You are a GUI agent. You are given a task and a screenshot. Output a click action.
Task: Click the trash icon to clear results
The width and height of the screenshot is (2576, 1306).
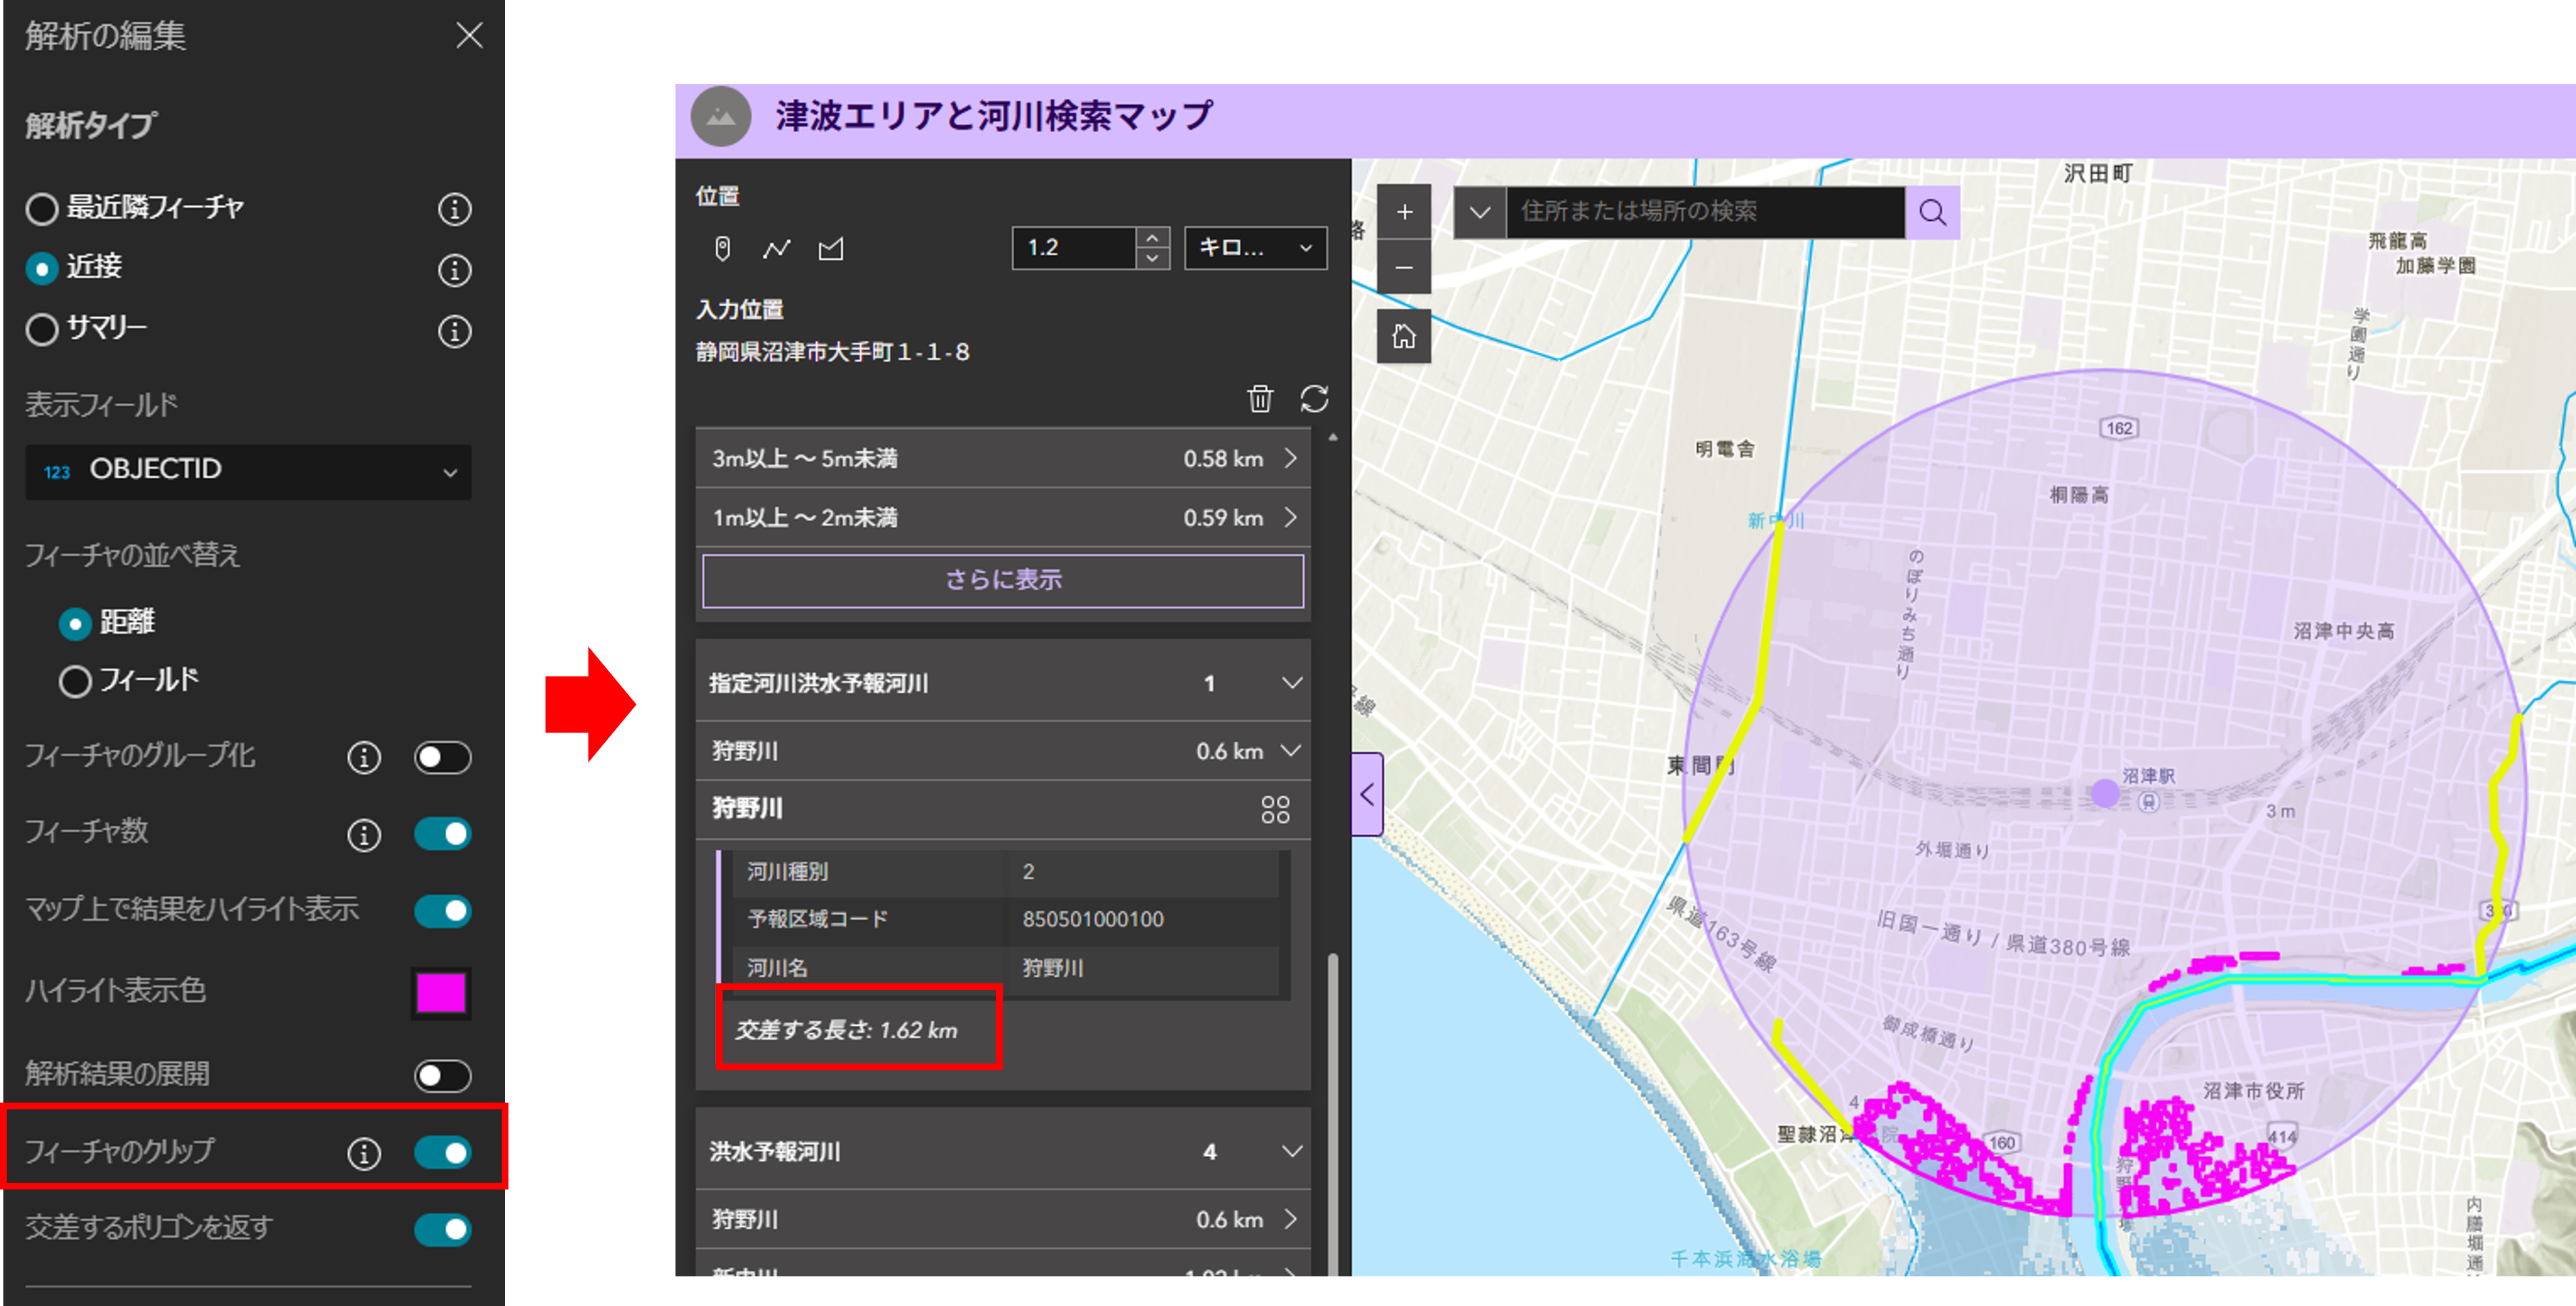1260,399
